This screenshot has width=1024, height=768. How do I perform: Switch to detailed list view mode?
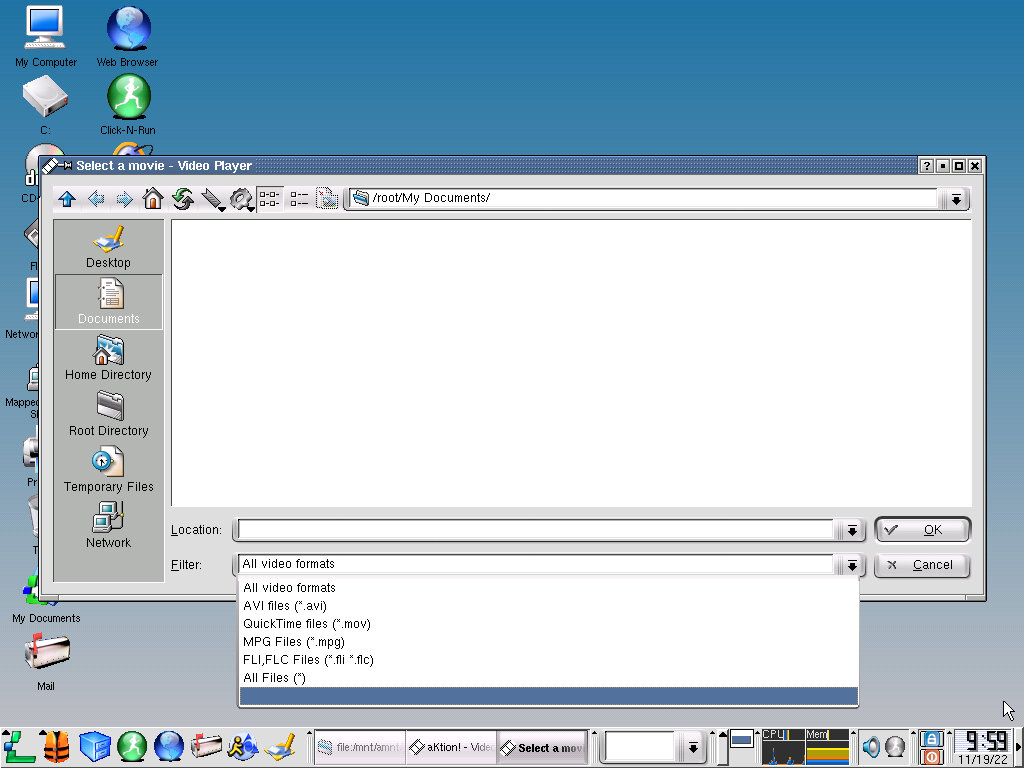(x=299, y=199)
